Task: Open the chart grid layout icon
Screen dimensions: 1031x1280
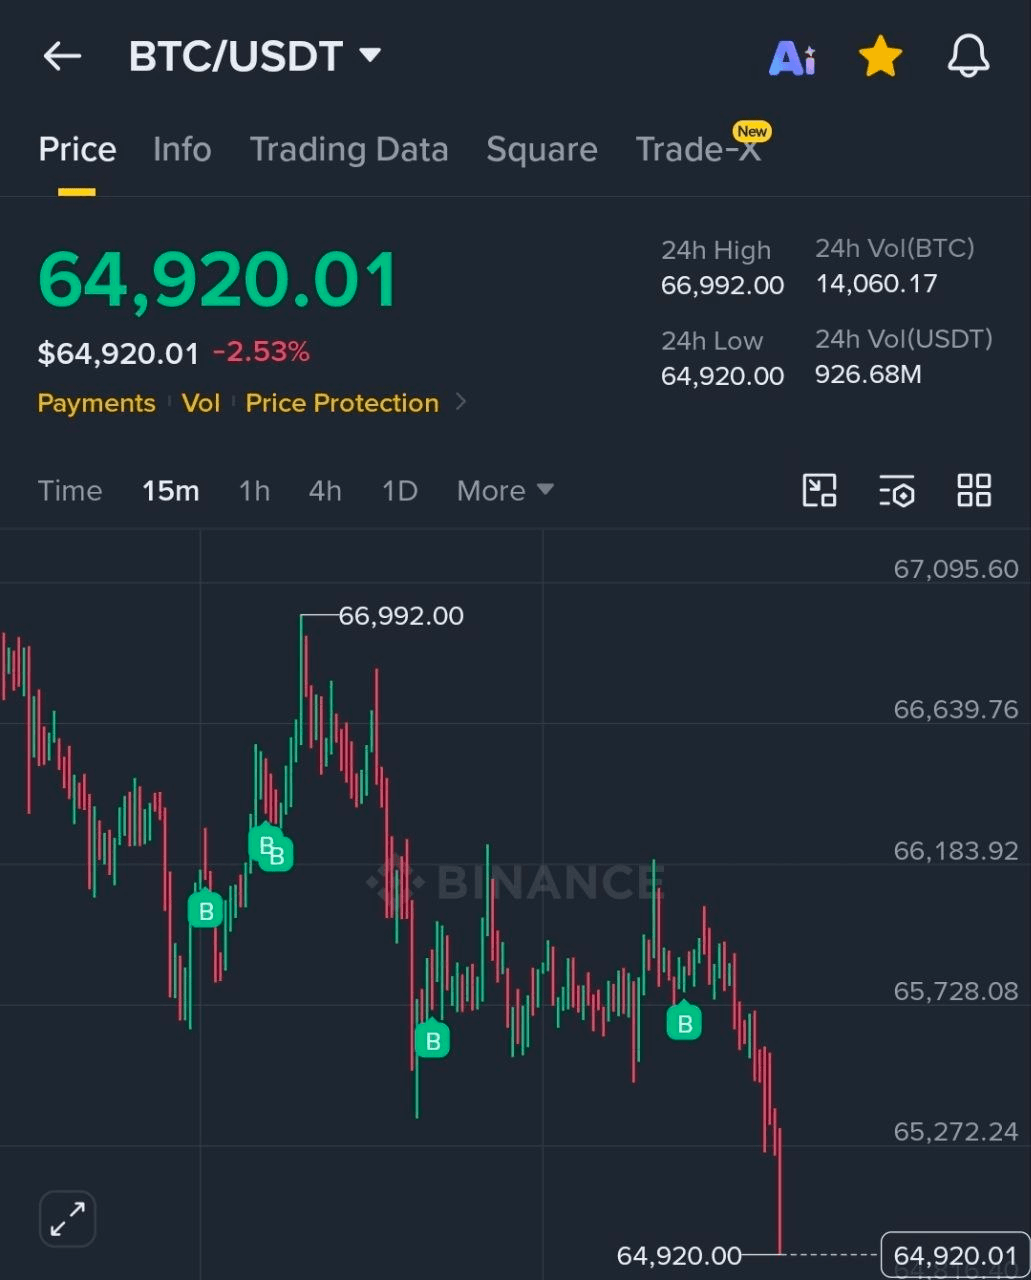Action: coord(974,491)
